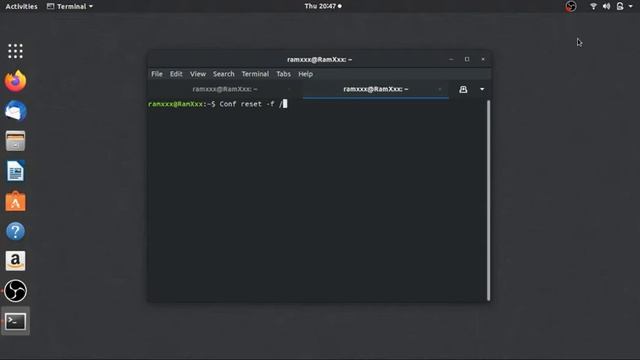The image size is (640, 360).
Task: Close the second terminal tab
Action: 440,89
